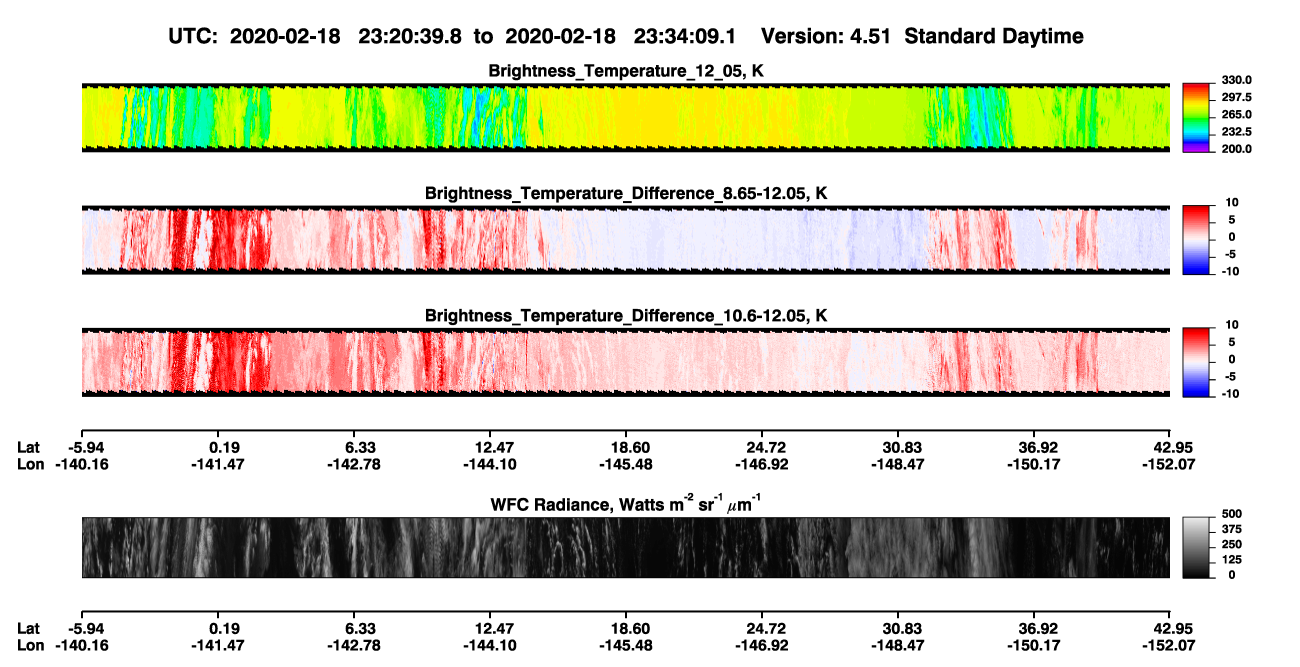This screenshot has height=667, width=1300.
Task: Click the '200.0' color bar label
Action: click(x=1235, y=148)
